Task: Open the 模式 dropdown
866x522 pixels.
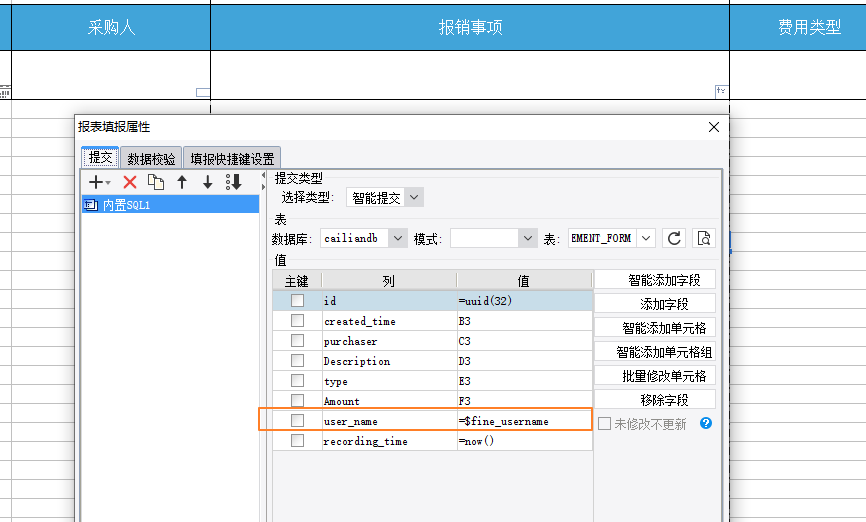Action: 493,238
